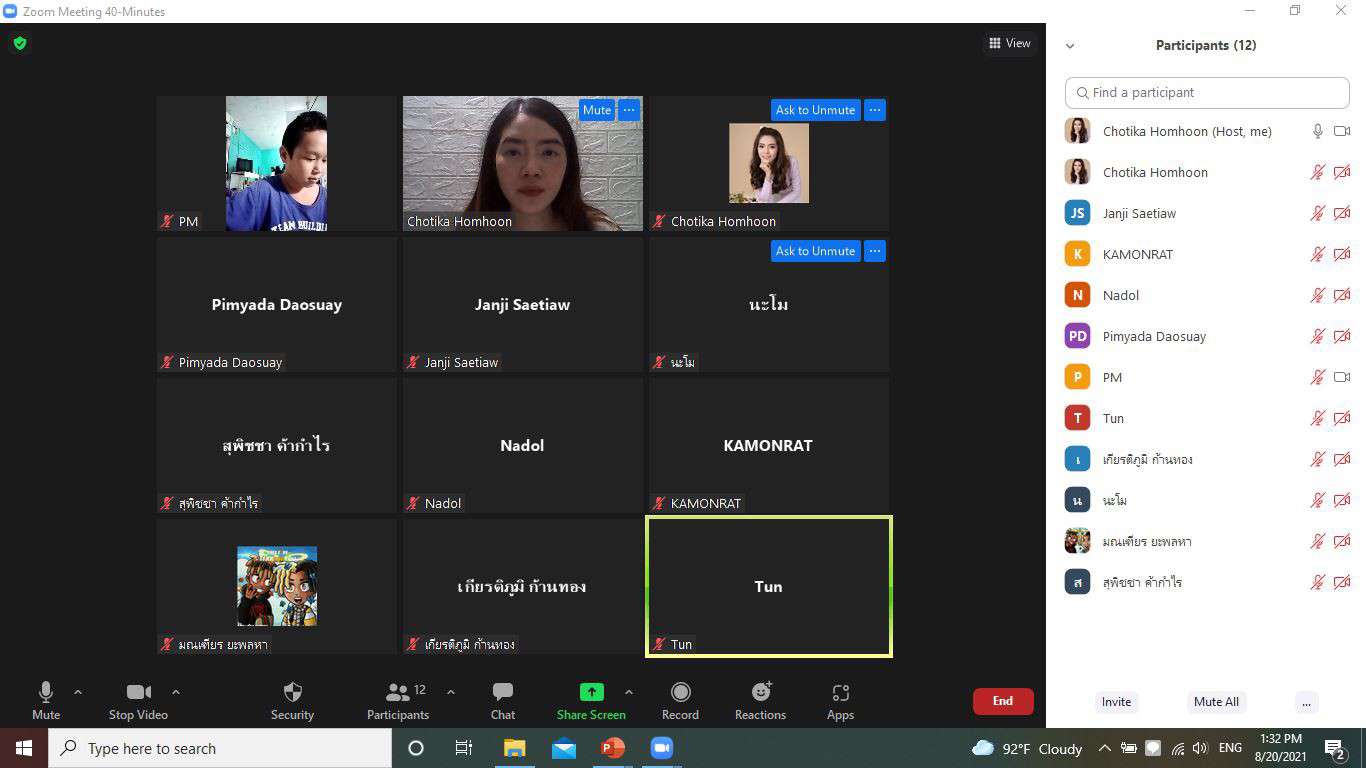Expand audio options arrow next to Mute
Image resolution: width=1366 pixels, height=768 pixels.
pos(78,692)
